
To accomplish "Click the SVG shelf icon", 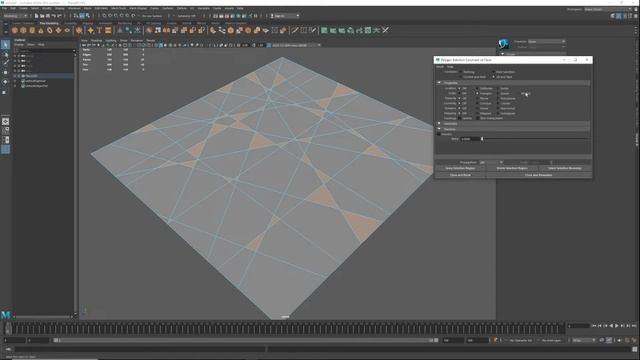I will pos(108,30).
